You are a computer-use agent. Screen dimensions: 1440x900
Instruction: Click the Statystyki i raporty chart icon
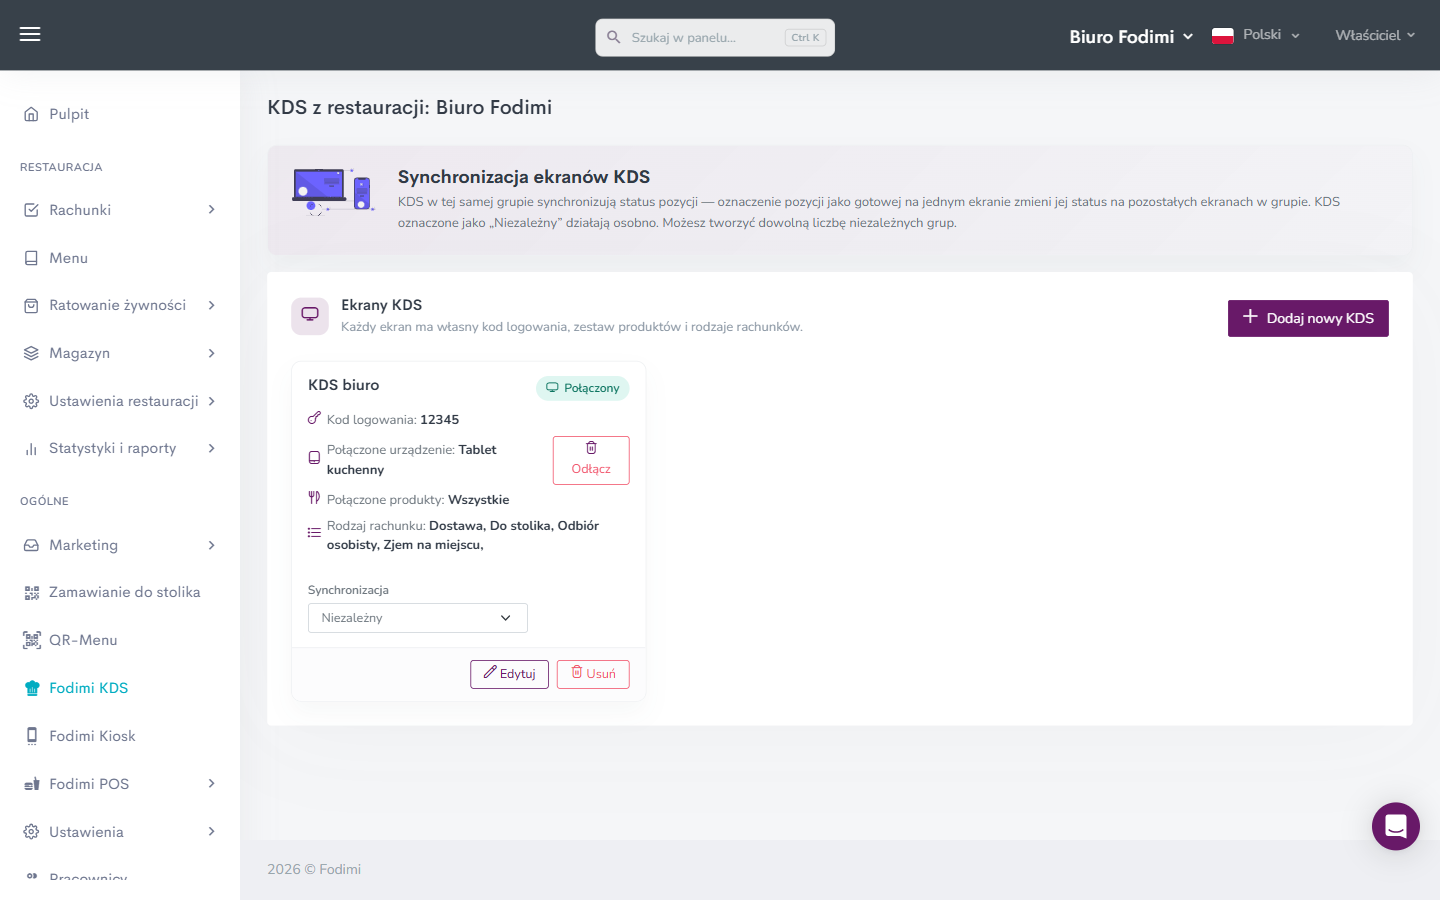click(x=31, y=448)
